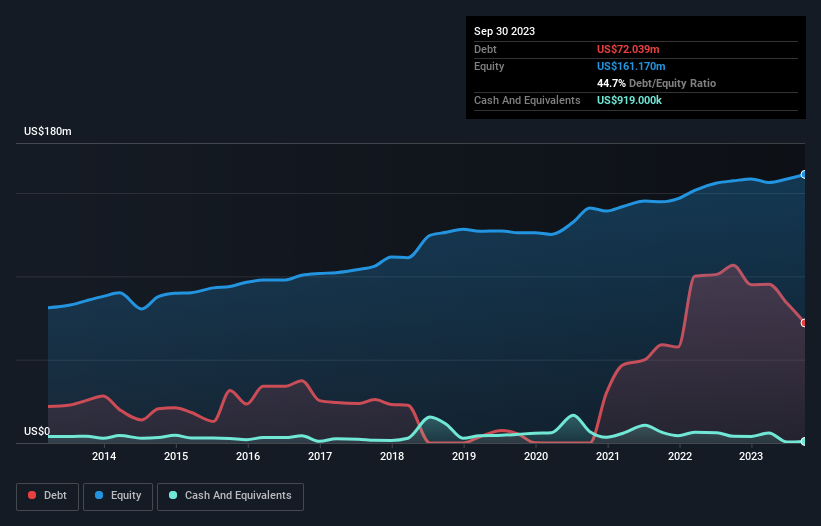Image resolution: width=821 pixels, height=526 pixels.
Task: Click the US$72.039m Debt value in tooltip
Action: [630, 49]
